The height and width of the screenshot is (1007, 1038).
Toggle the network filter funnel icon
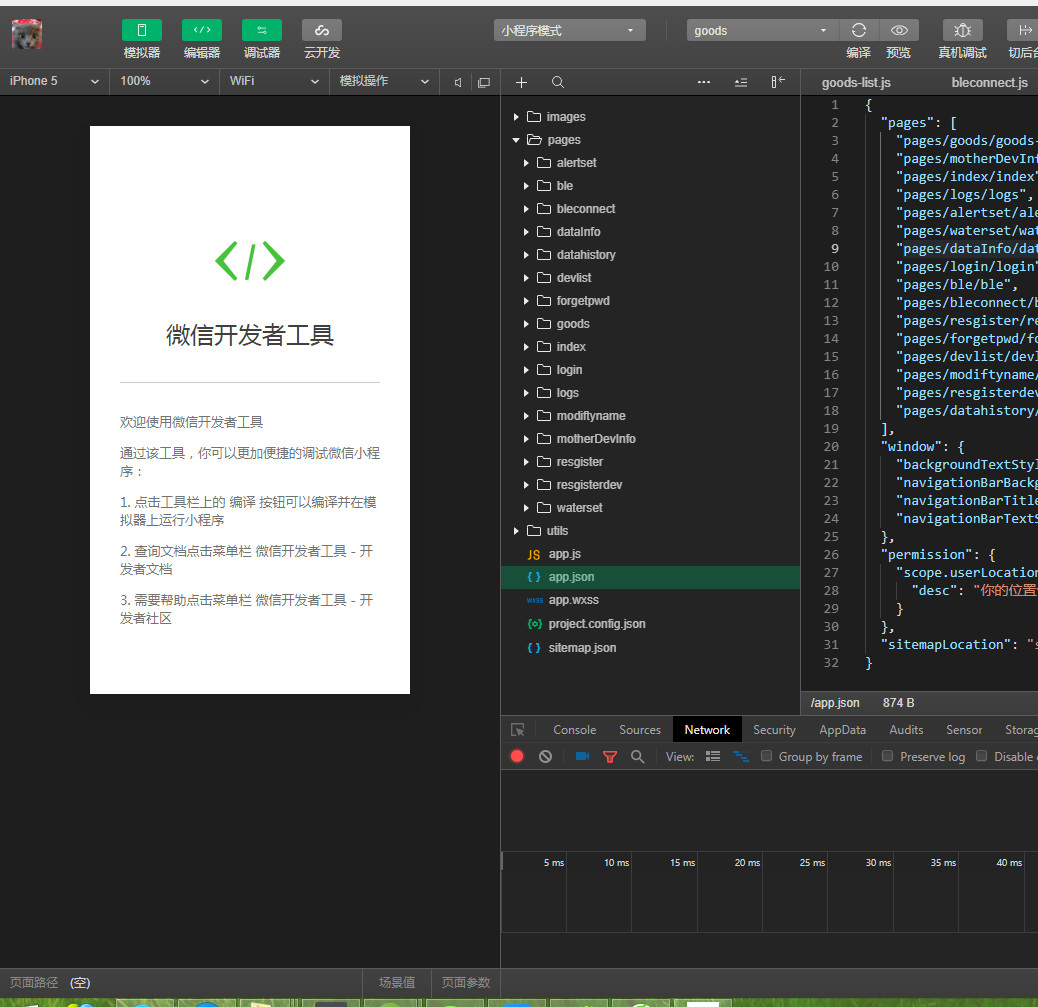click(610, 756)
